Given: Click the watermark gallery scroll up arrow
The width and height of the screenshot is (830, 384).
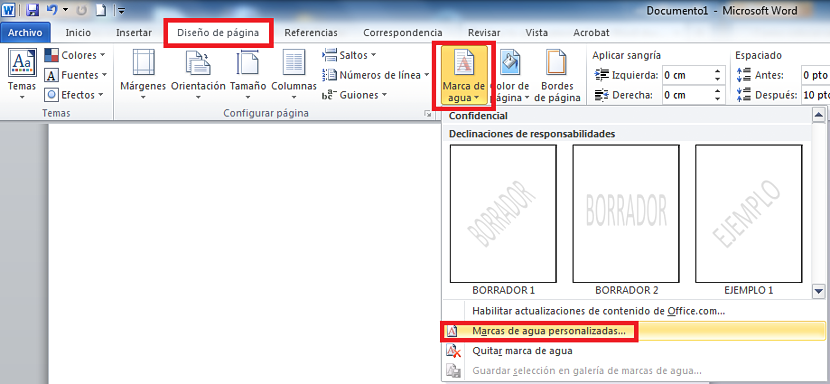Looking at the screenshot, I should [819, 115].
